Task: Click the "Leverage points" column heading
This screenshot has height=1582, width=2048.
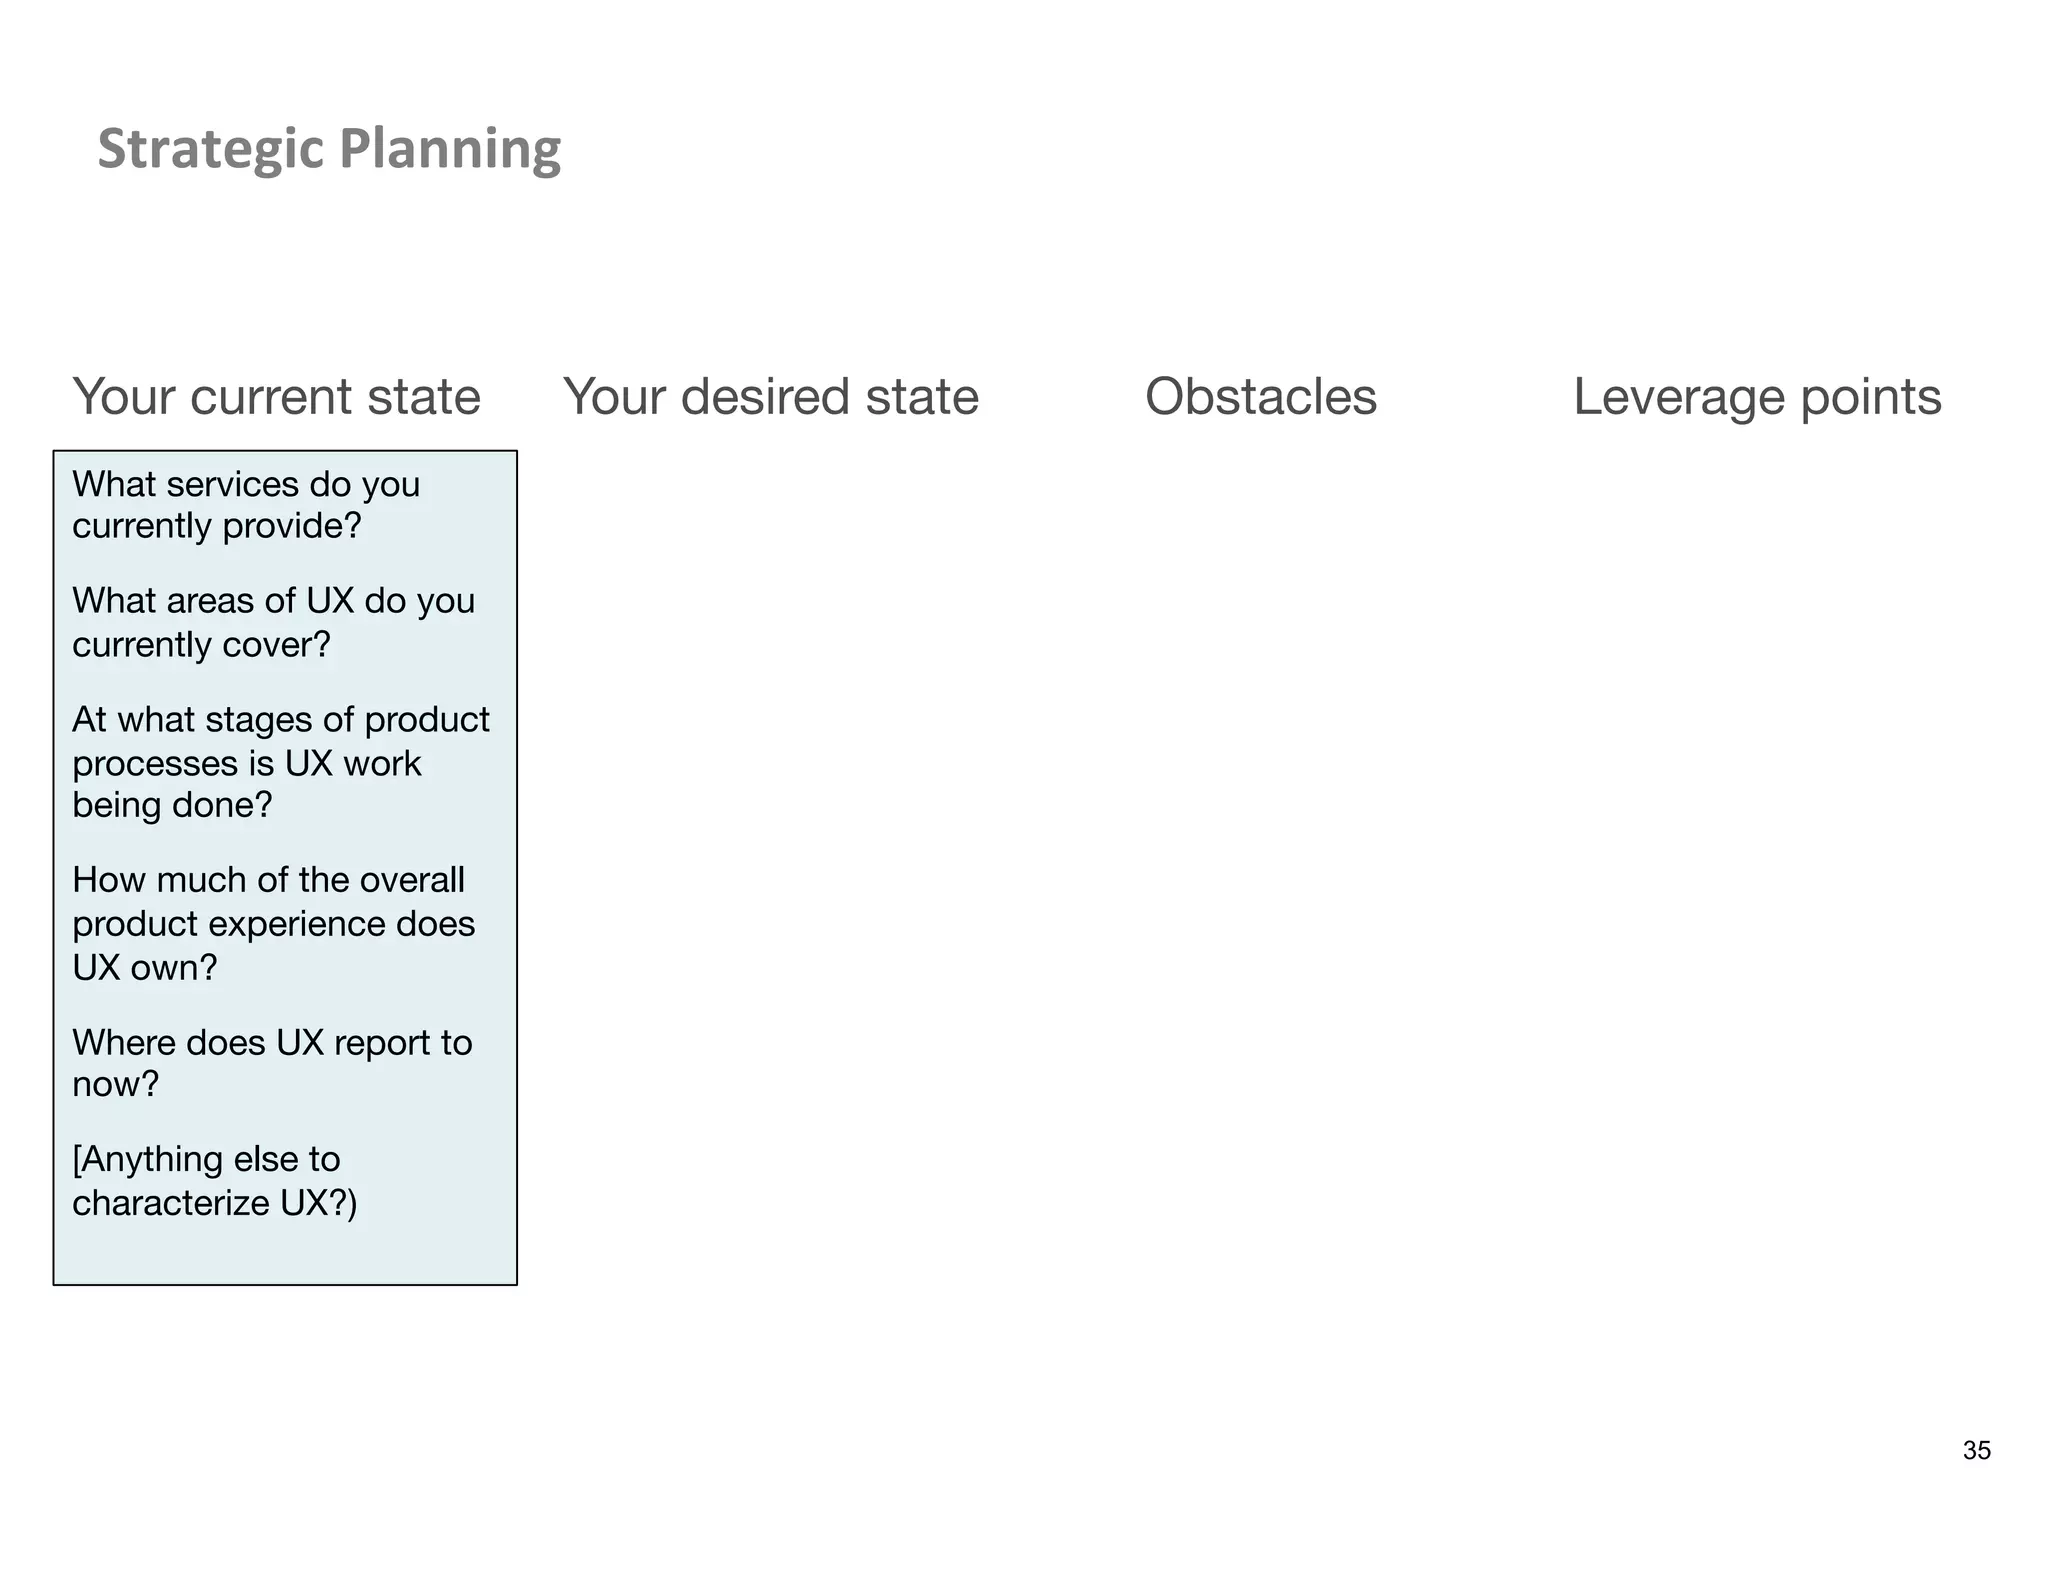Action: tap(1757, 397)
